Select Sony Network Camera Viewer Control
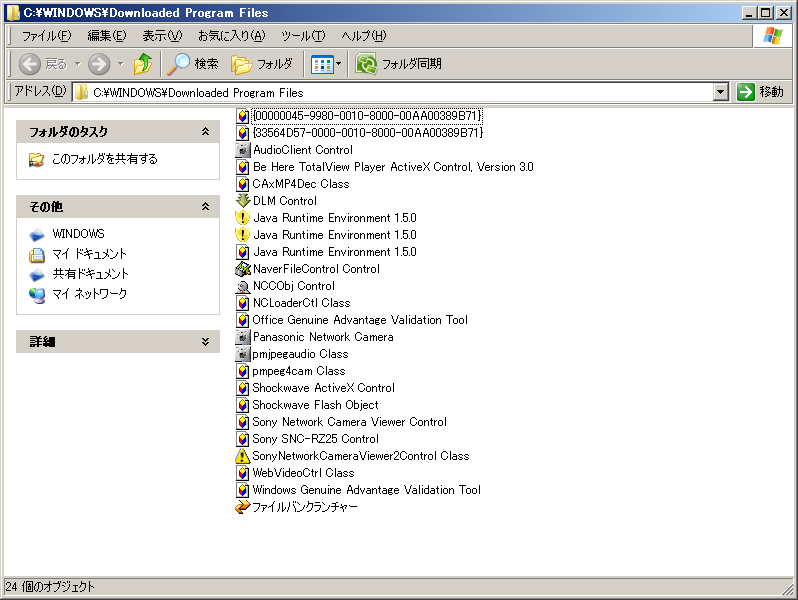The width and height of the screenshot is (798, 600). pyautogui.click(x=341, y=422)
